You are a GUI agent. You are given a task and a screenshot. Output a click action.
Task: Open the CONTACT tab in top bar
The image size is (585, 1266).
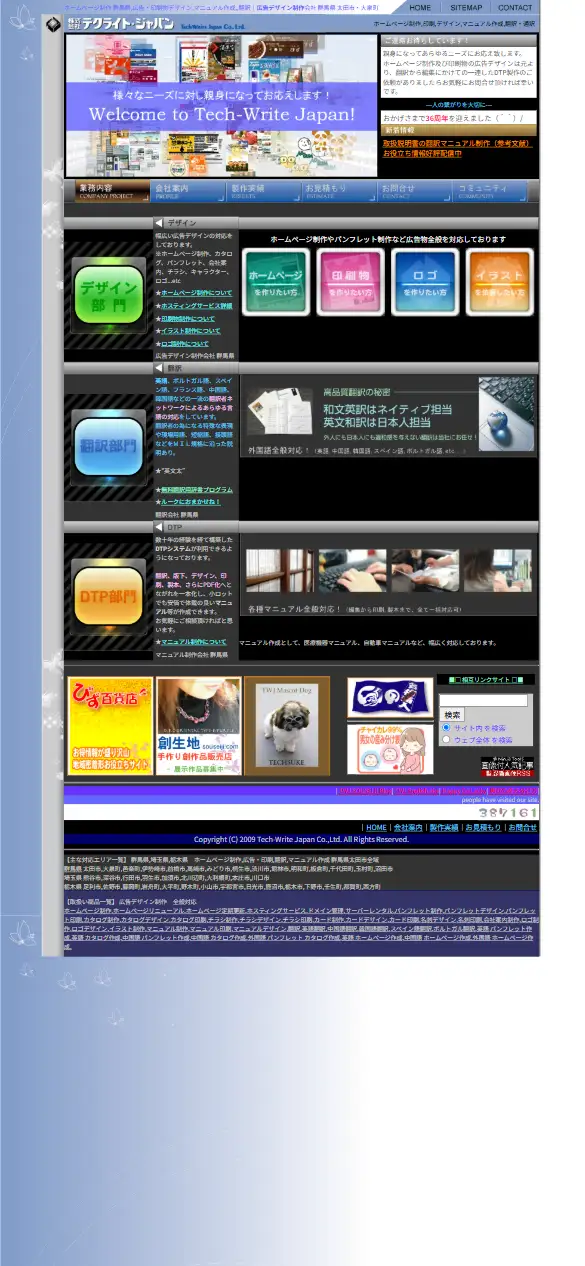tap(515, 7)
